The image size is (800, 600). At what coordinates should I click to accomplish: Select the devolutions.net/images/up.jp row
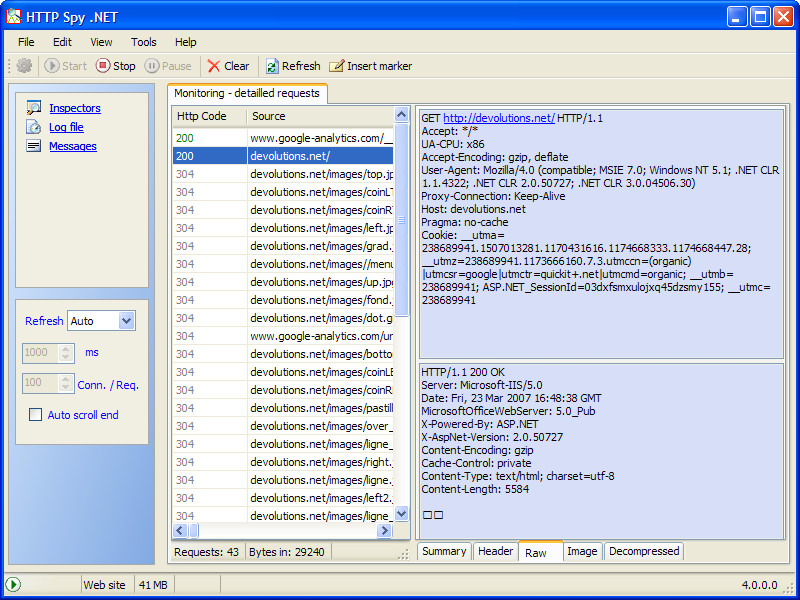click(283, 282)
